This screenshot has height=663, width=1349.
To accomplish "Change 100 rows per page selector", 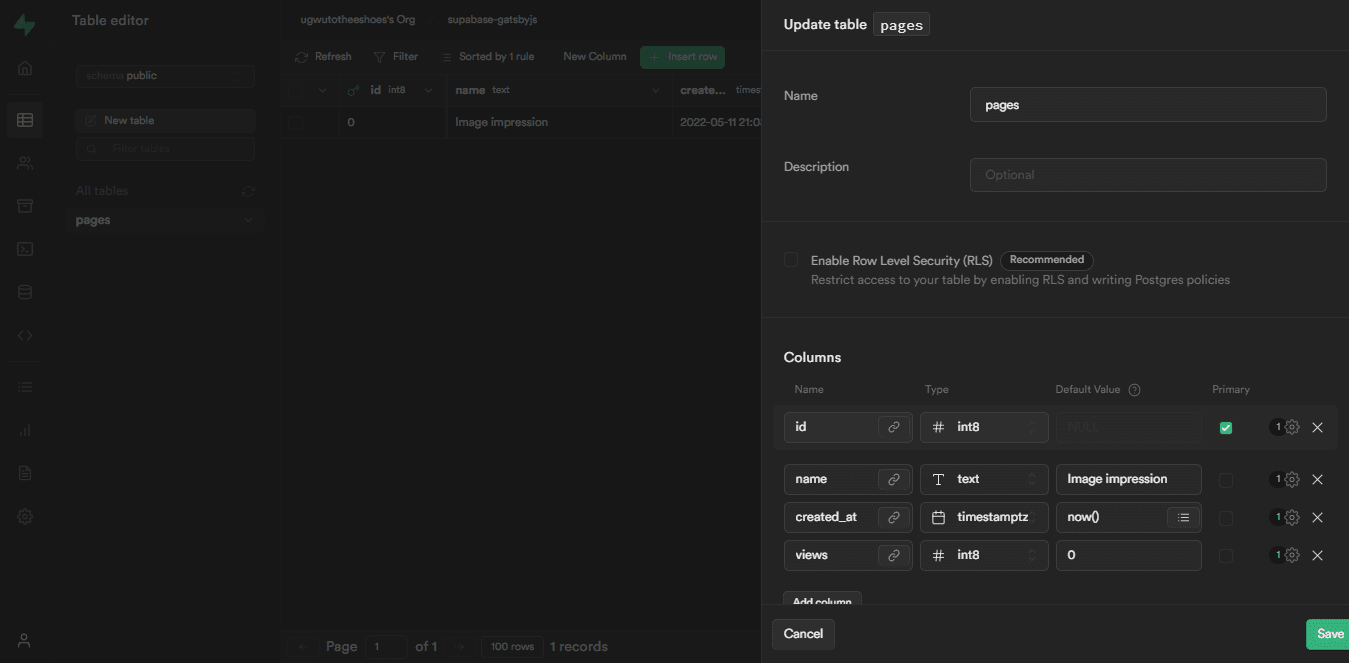I will 512,647.
